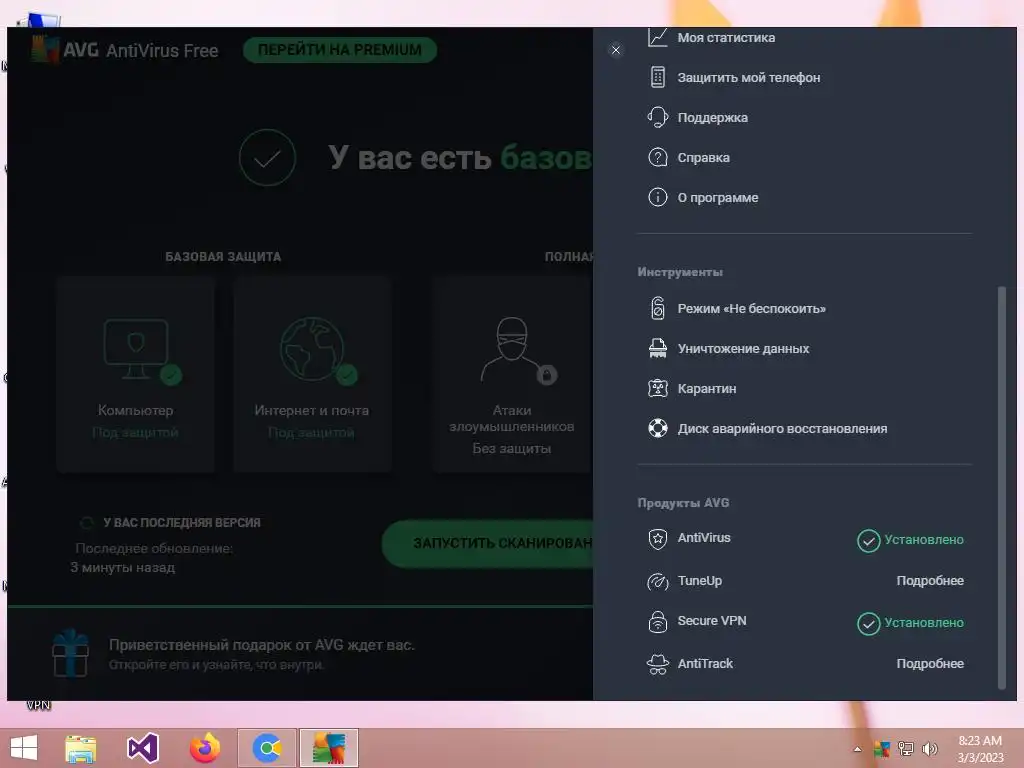
Task: Open Уничтожение данных tool entry
Action: click(x=743, y=348)
